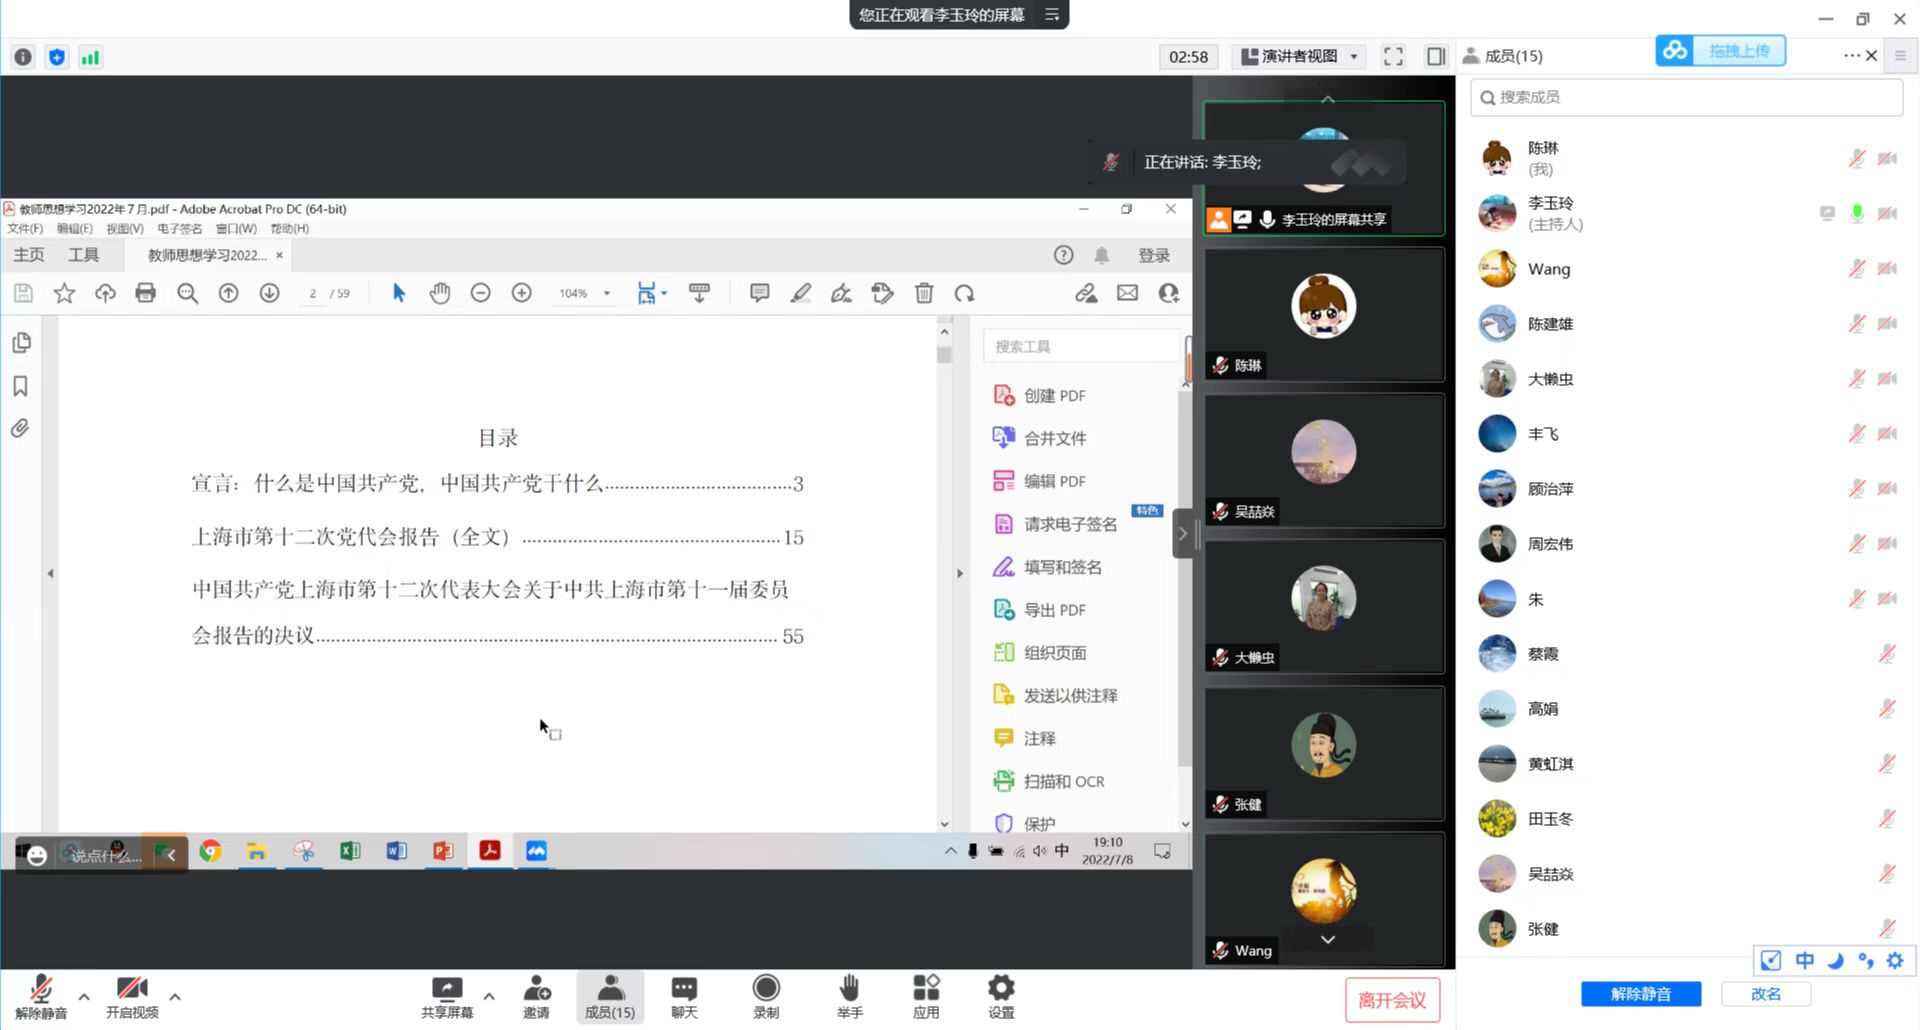Open the 视图(V) menu in Acrobat

coord(125,229)
